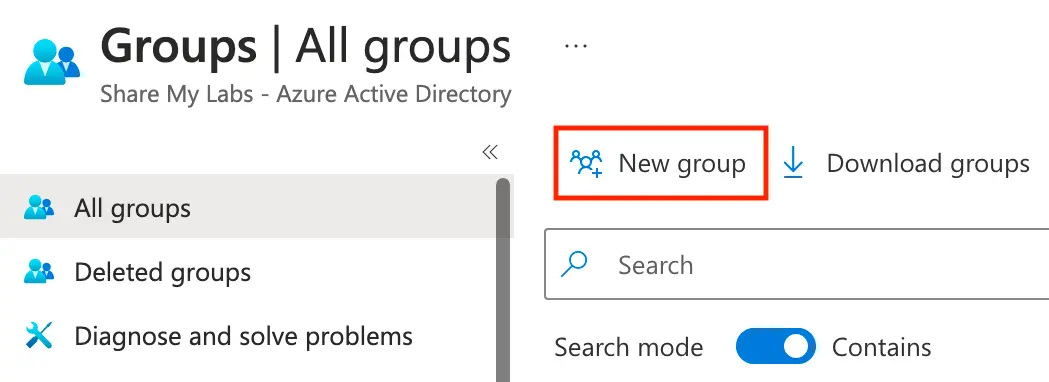Focus the Search groups input field
This screenshot has width=1049, height=382.
coord(797,264)
